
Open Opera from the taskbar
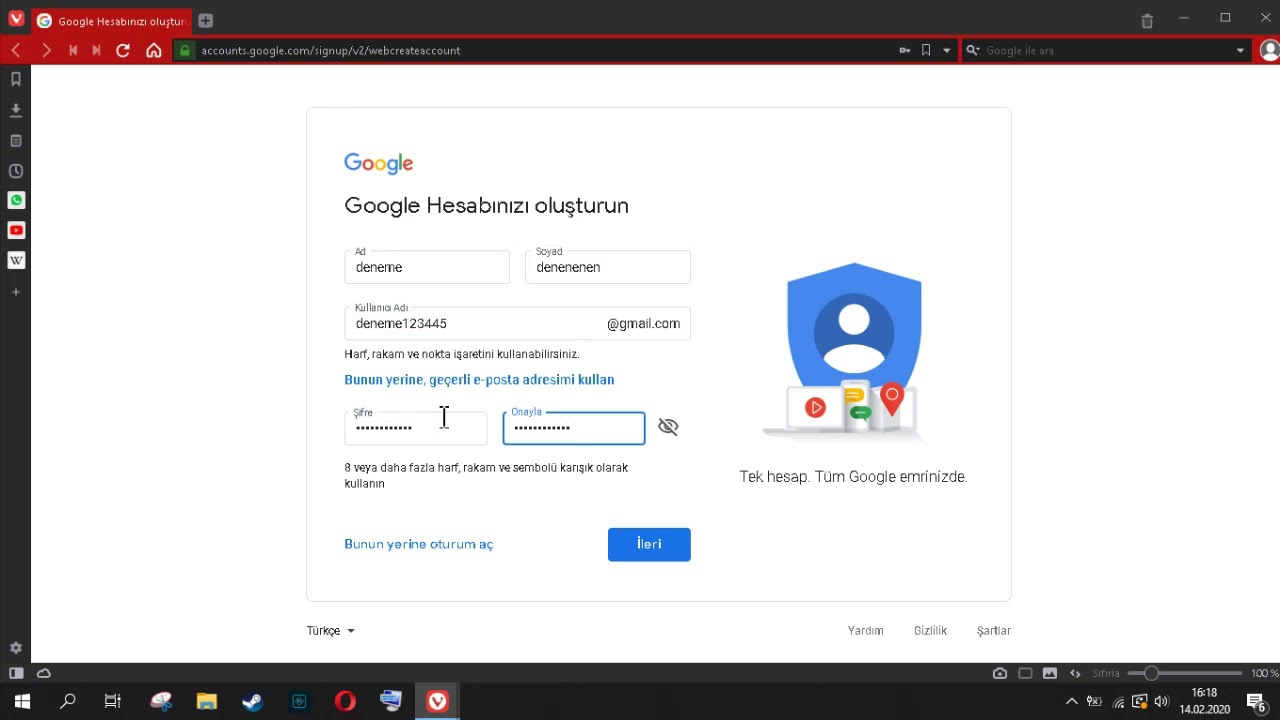coord(345,701)
